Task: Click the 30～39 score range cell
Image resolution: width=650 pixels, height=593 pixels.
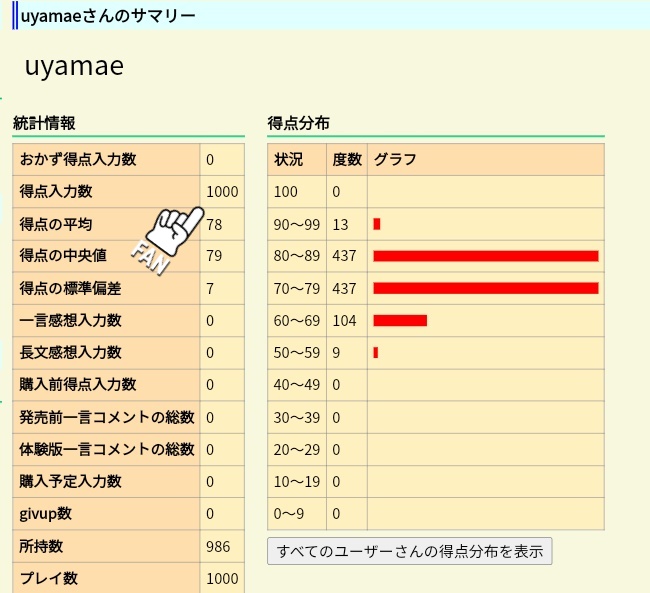Action: point(297,417)
